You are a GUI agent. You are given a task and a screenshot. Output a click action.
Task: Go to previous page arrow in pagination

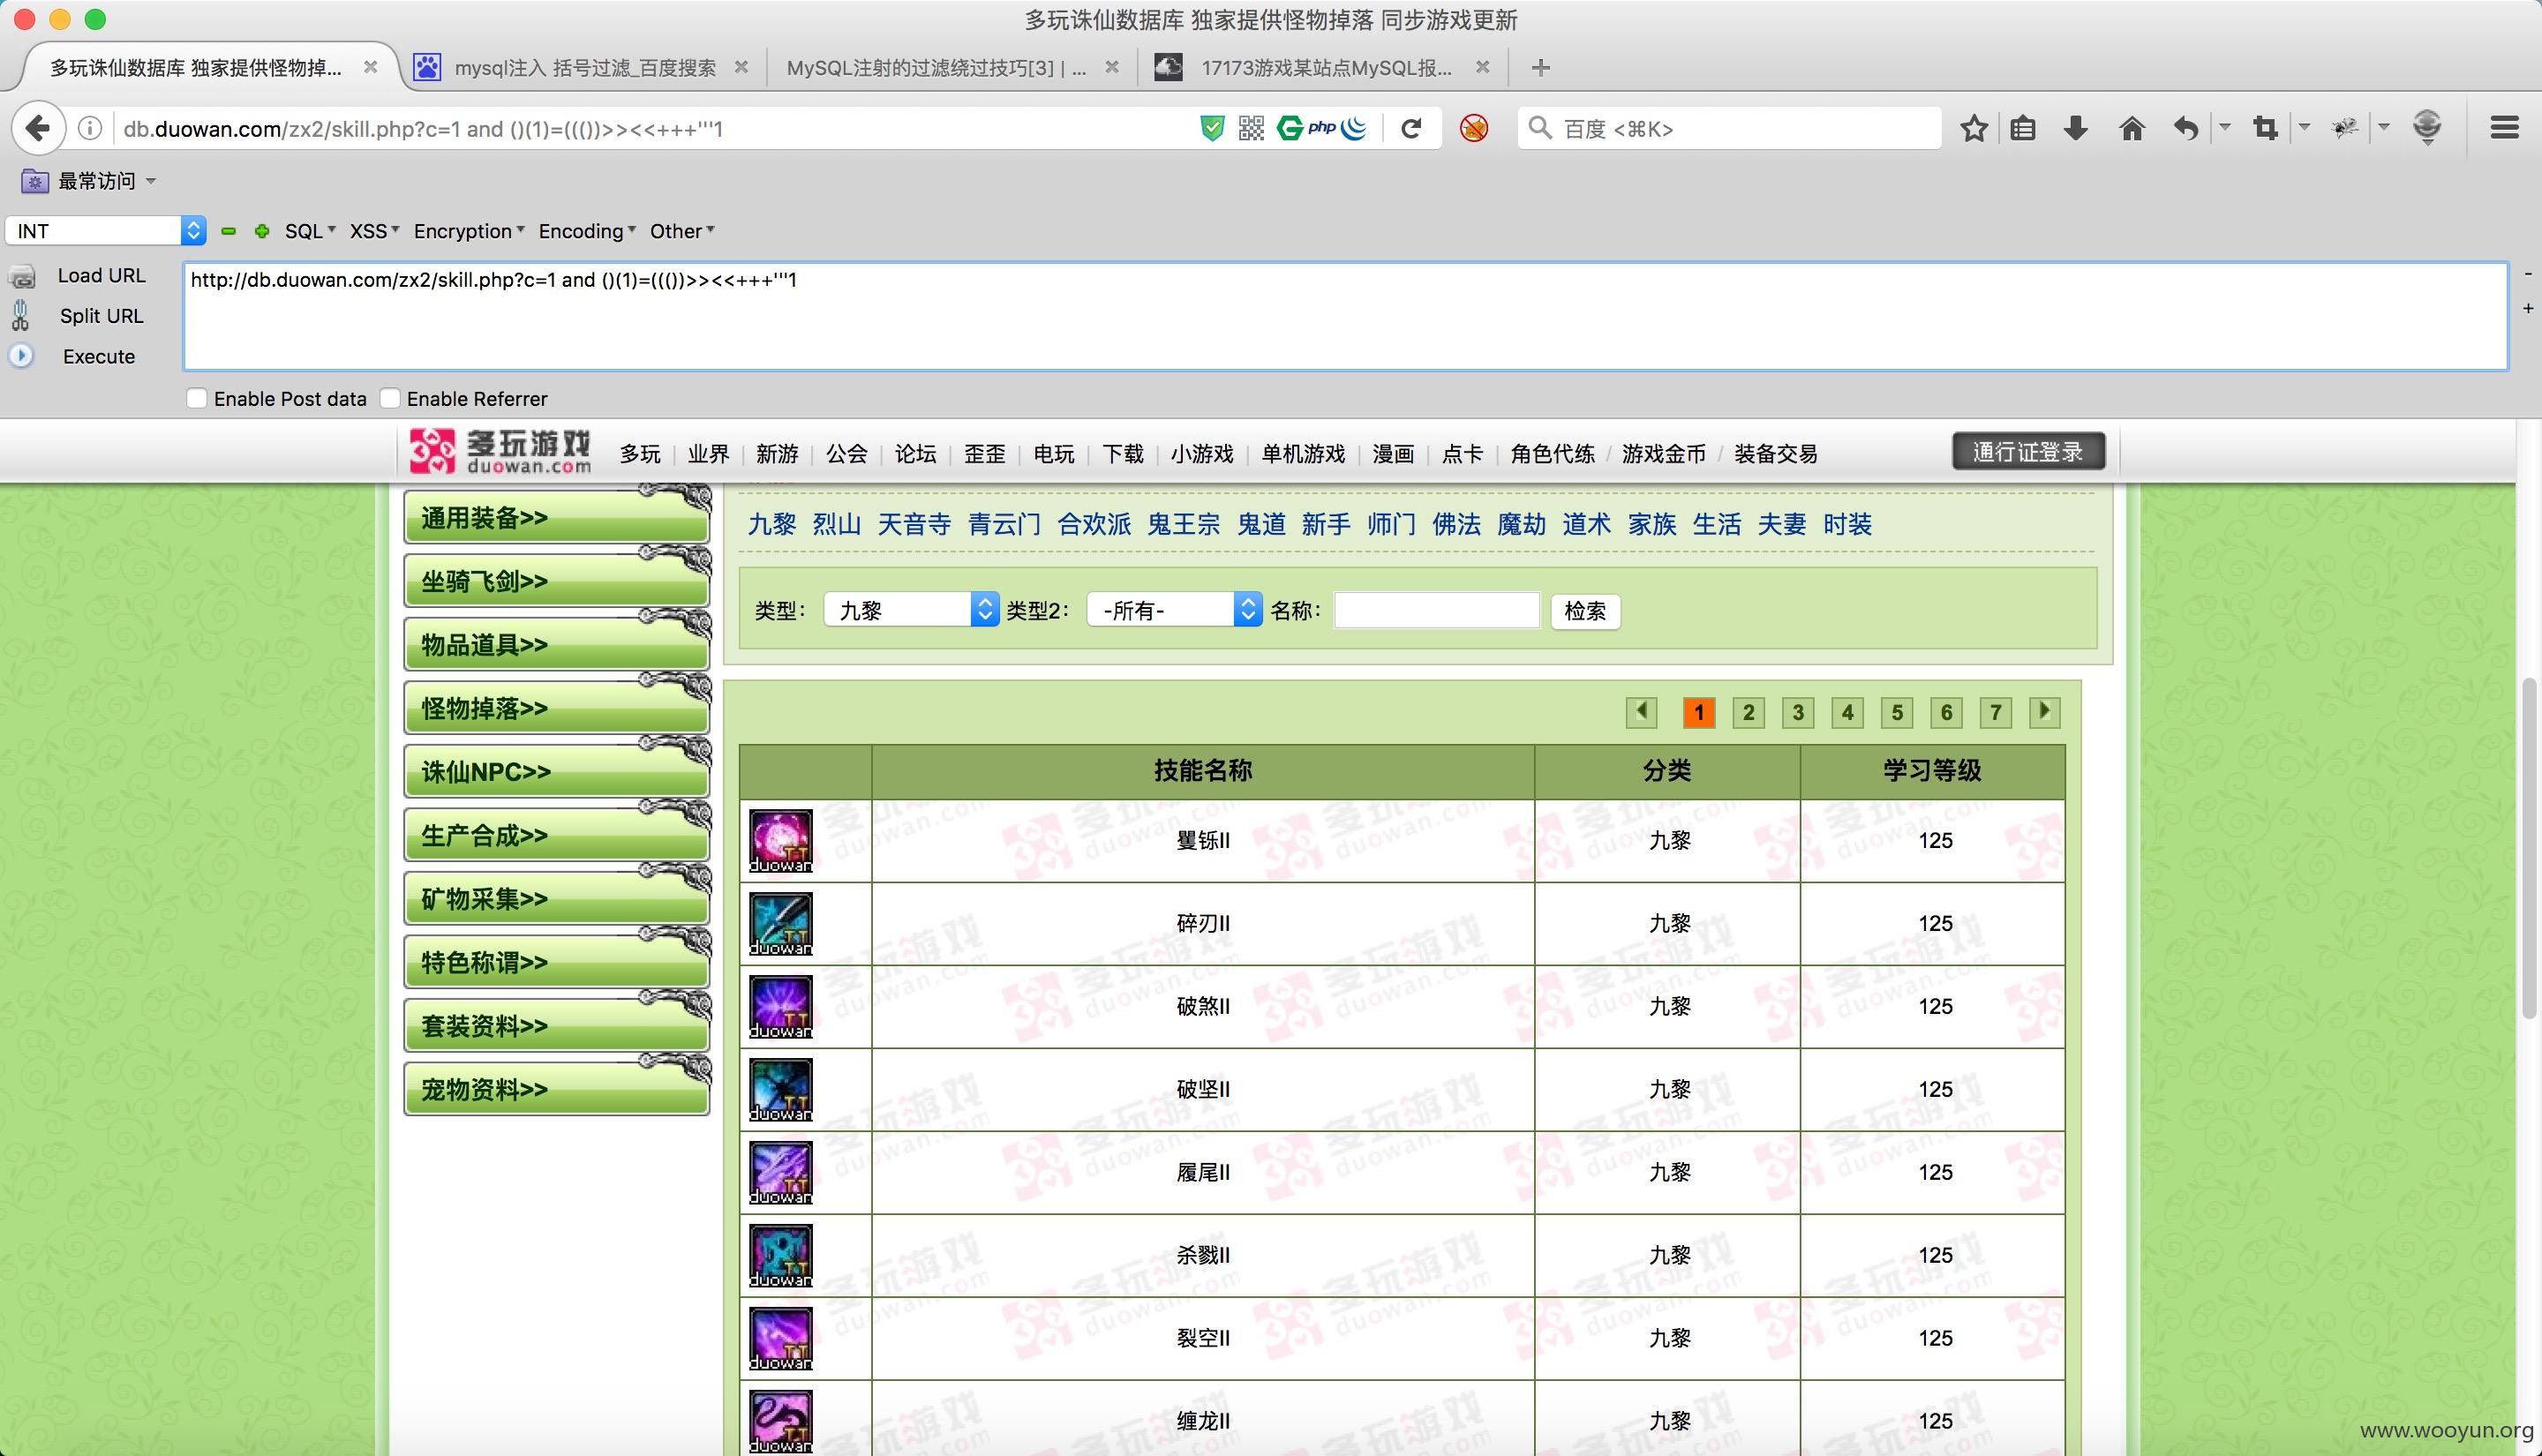(x=1642, y=712)
